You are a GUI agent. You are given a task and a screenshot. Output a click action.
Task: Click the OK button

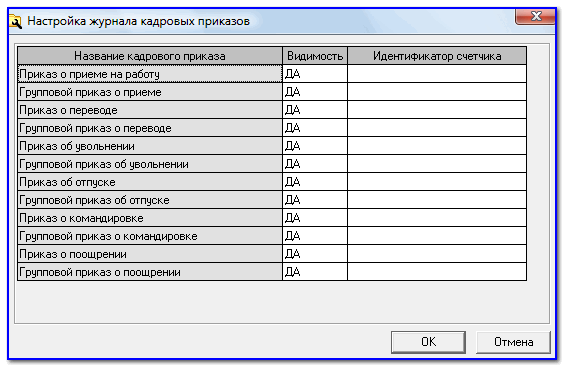pos(428,342)
